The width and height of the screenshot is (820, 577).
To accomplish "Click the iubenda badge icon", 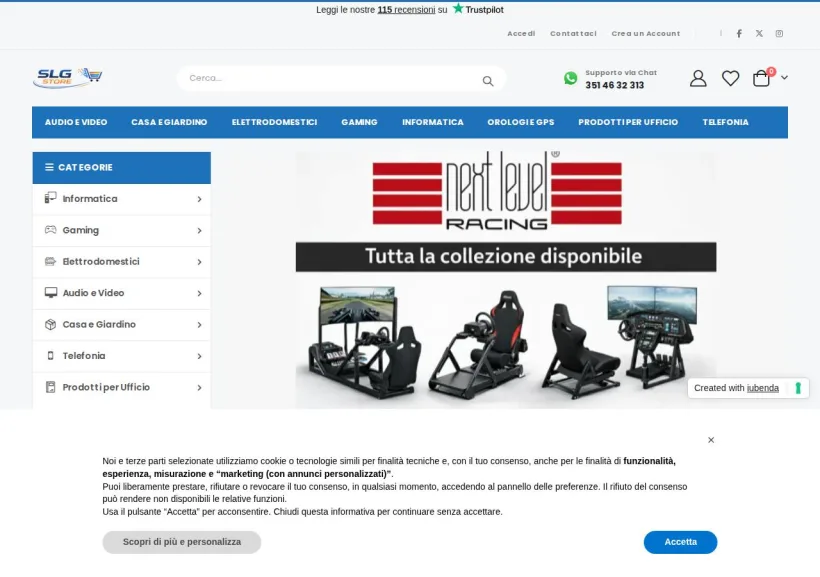I will [x=798, y=388].
